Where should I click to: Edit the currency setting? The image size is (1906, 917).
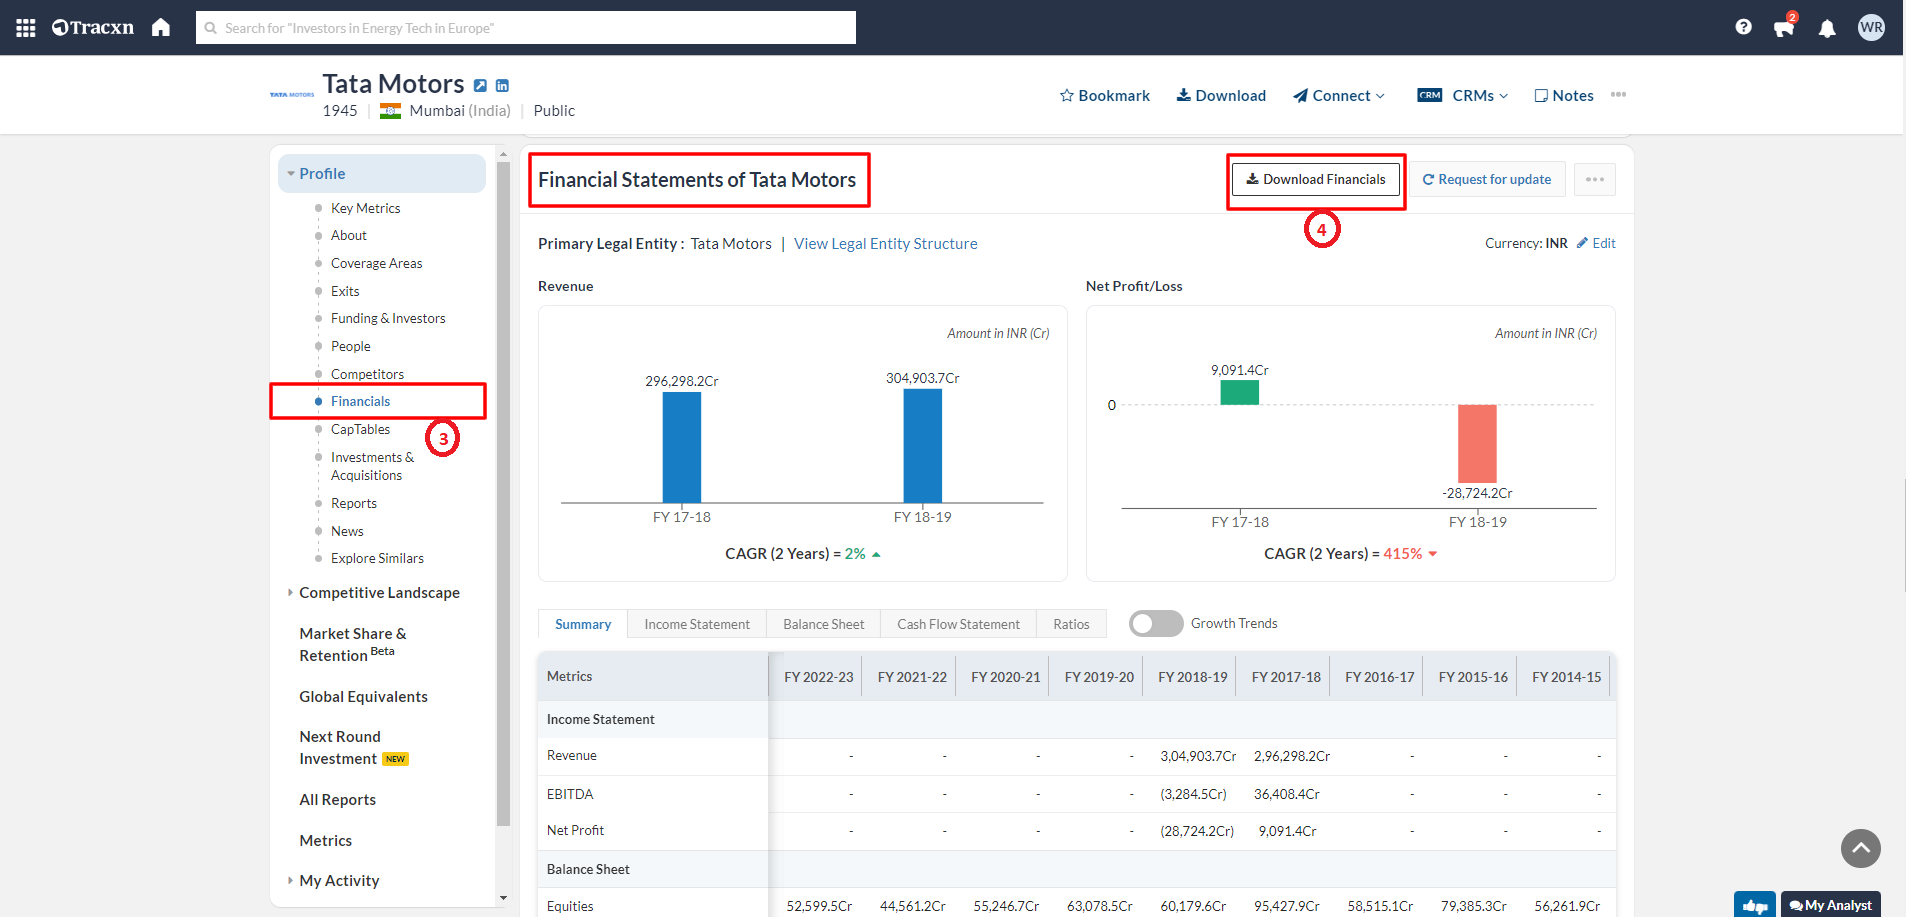tap(1596, 243)
